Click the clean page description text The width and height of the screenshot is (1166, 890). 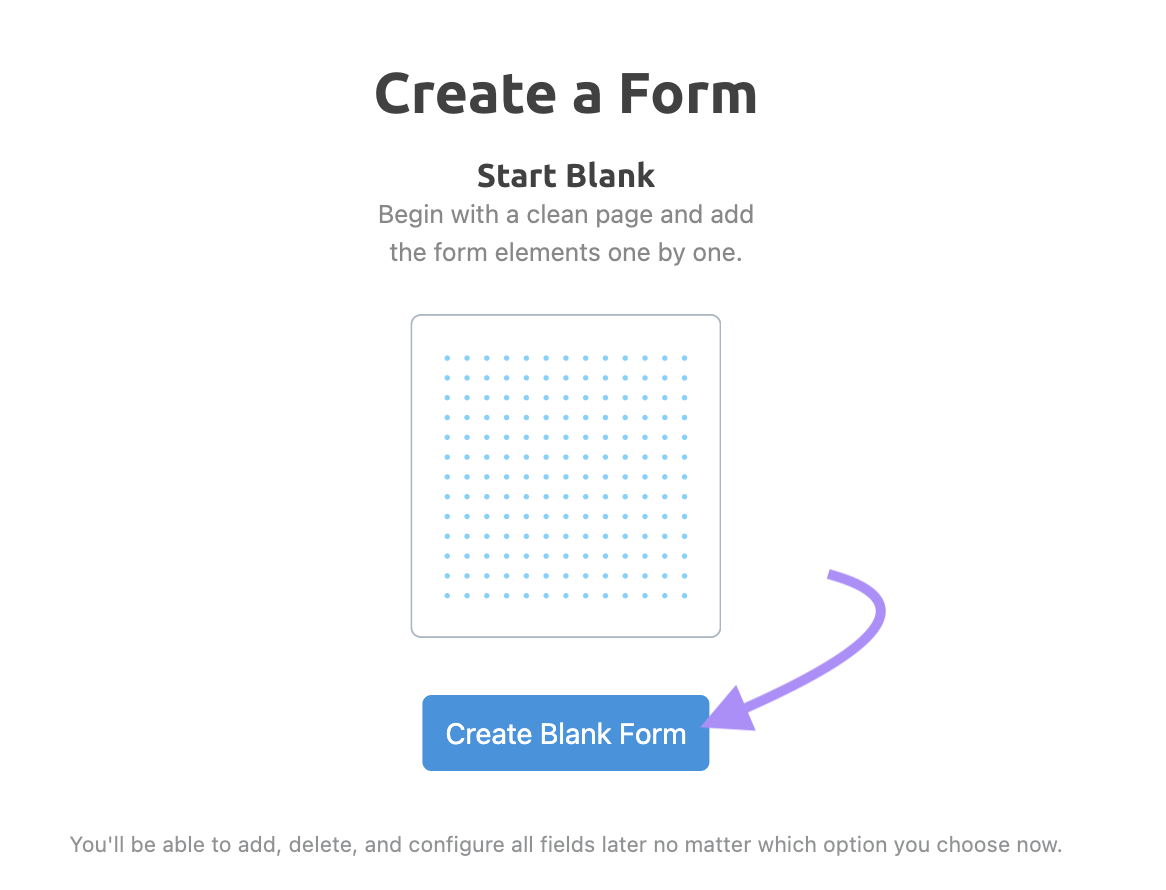(565, 232)
